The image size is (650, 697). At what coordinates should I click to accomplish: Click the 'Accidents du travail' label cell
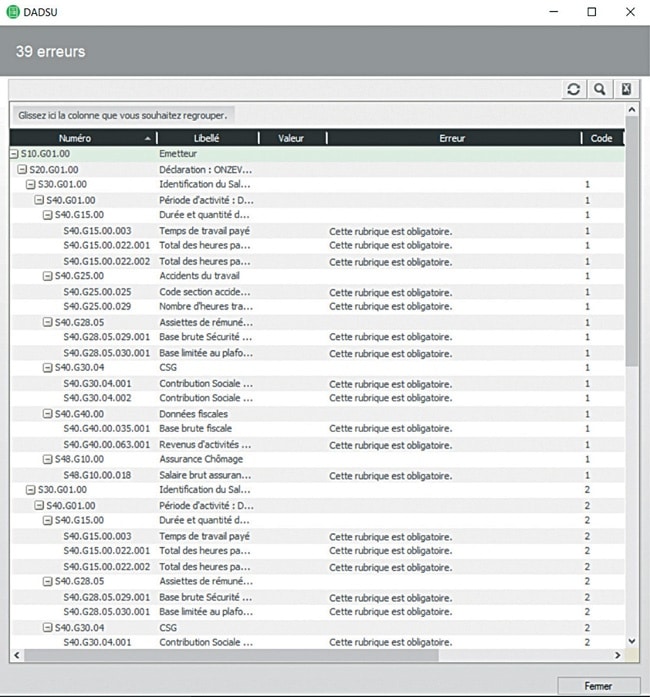[199, 276]
